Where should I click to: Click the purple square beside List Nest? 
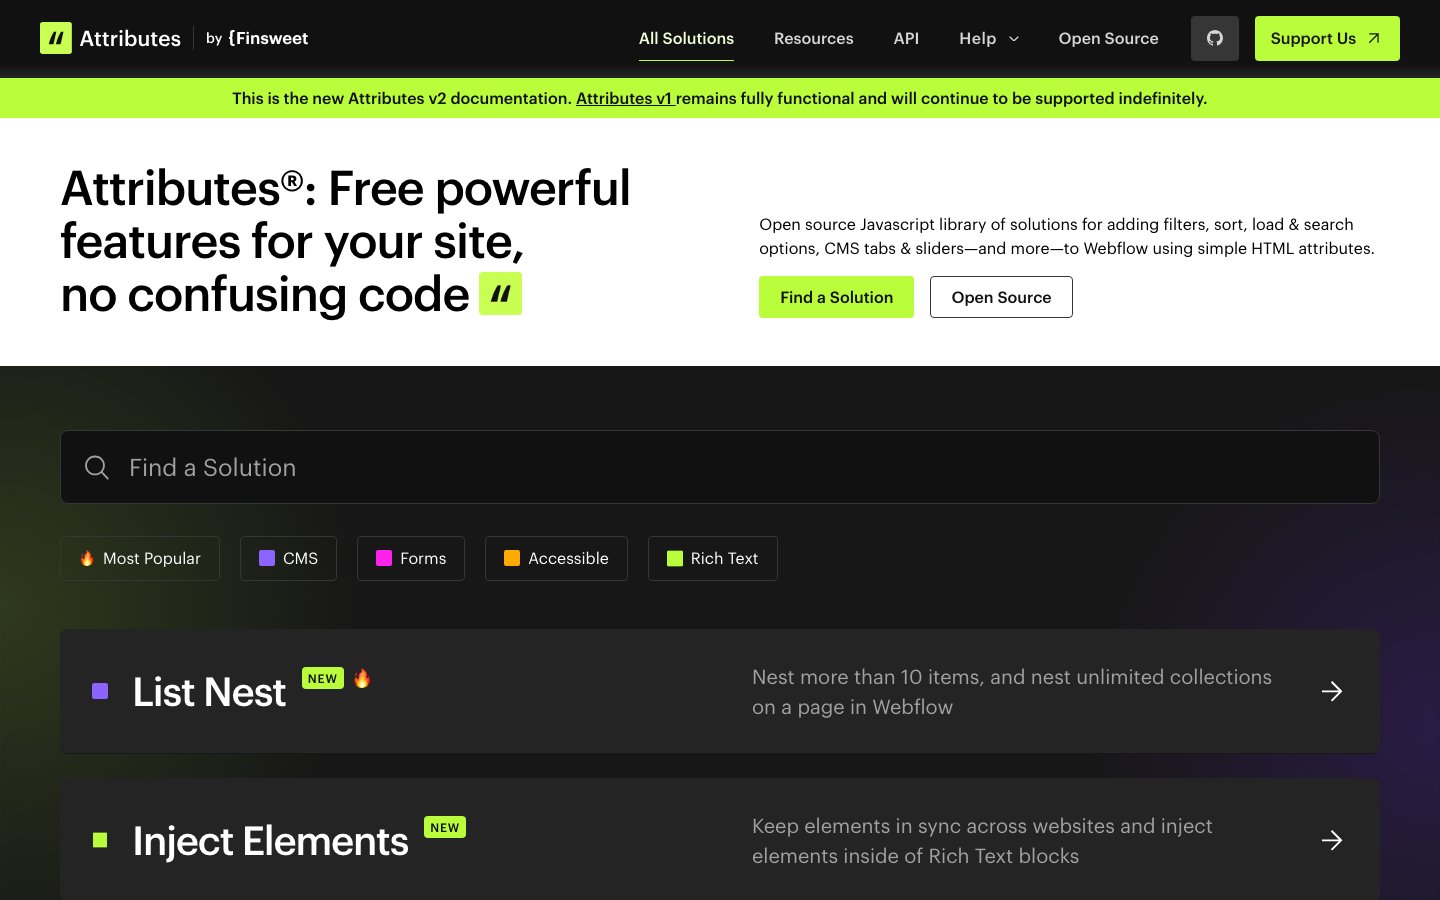[100, 691]
